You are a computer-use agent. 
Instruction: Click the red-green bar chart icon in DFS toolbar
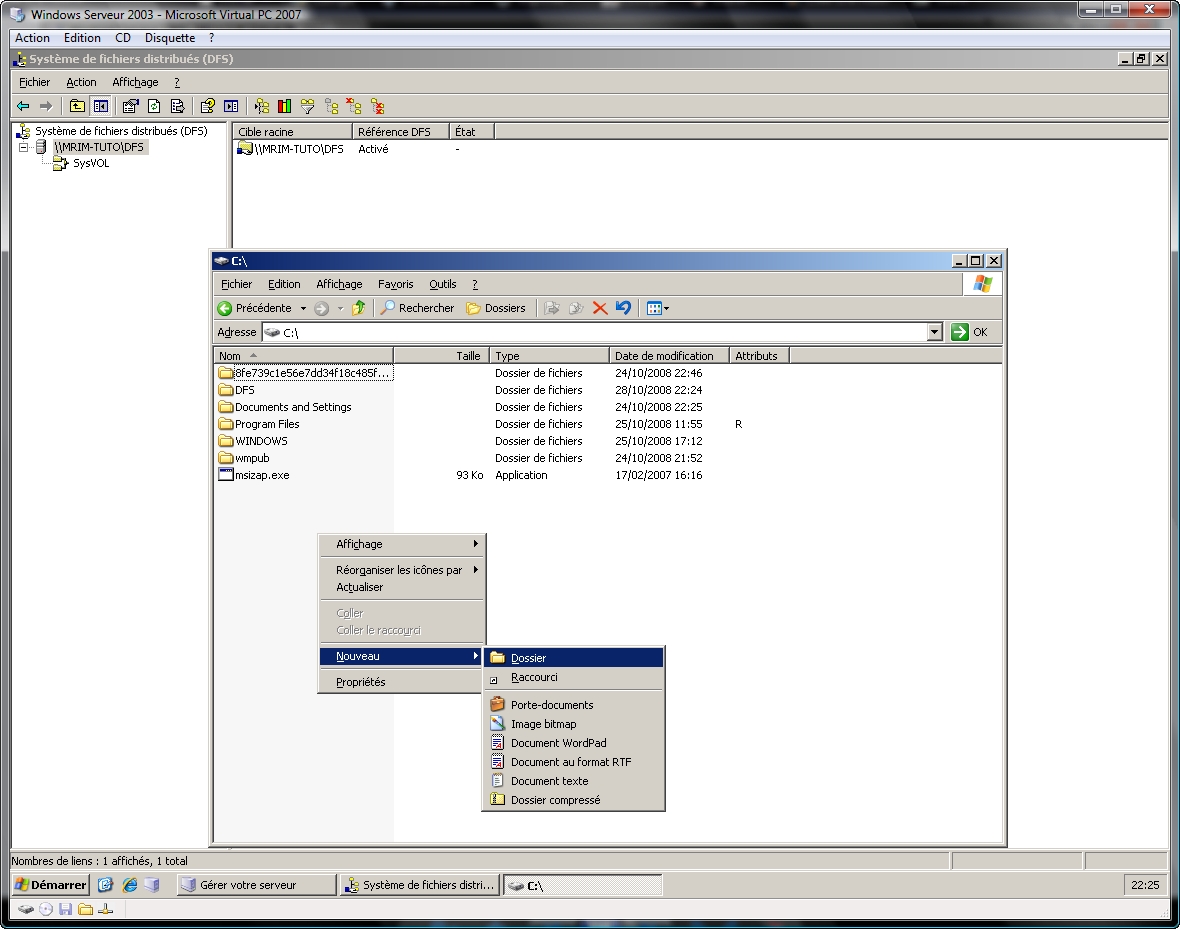tap(284, 106)
